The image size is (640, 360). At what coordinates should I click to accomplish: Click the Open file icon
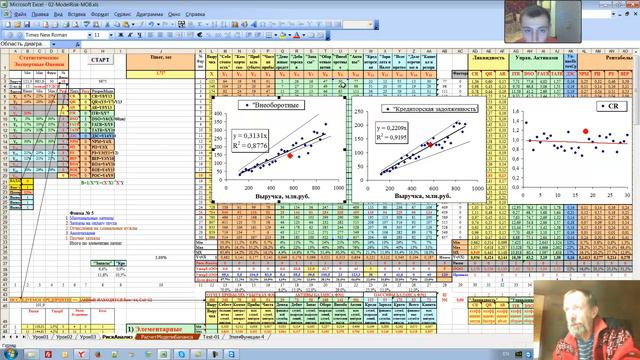(x=18, y=25)
